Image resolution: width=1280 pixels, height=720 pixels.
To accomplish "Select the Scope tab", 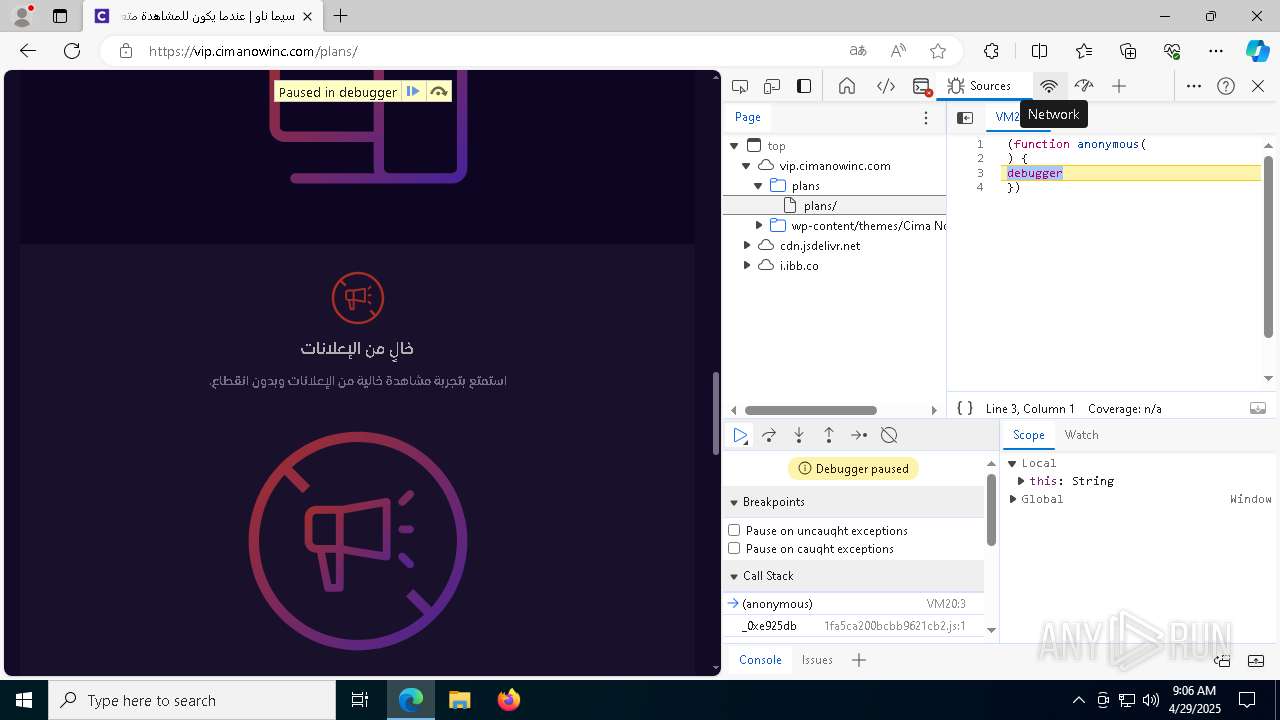I will click(x=1028, y=435).
